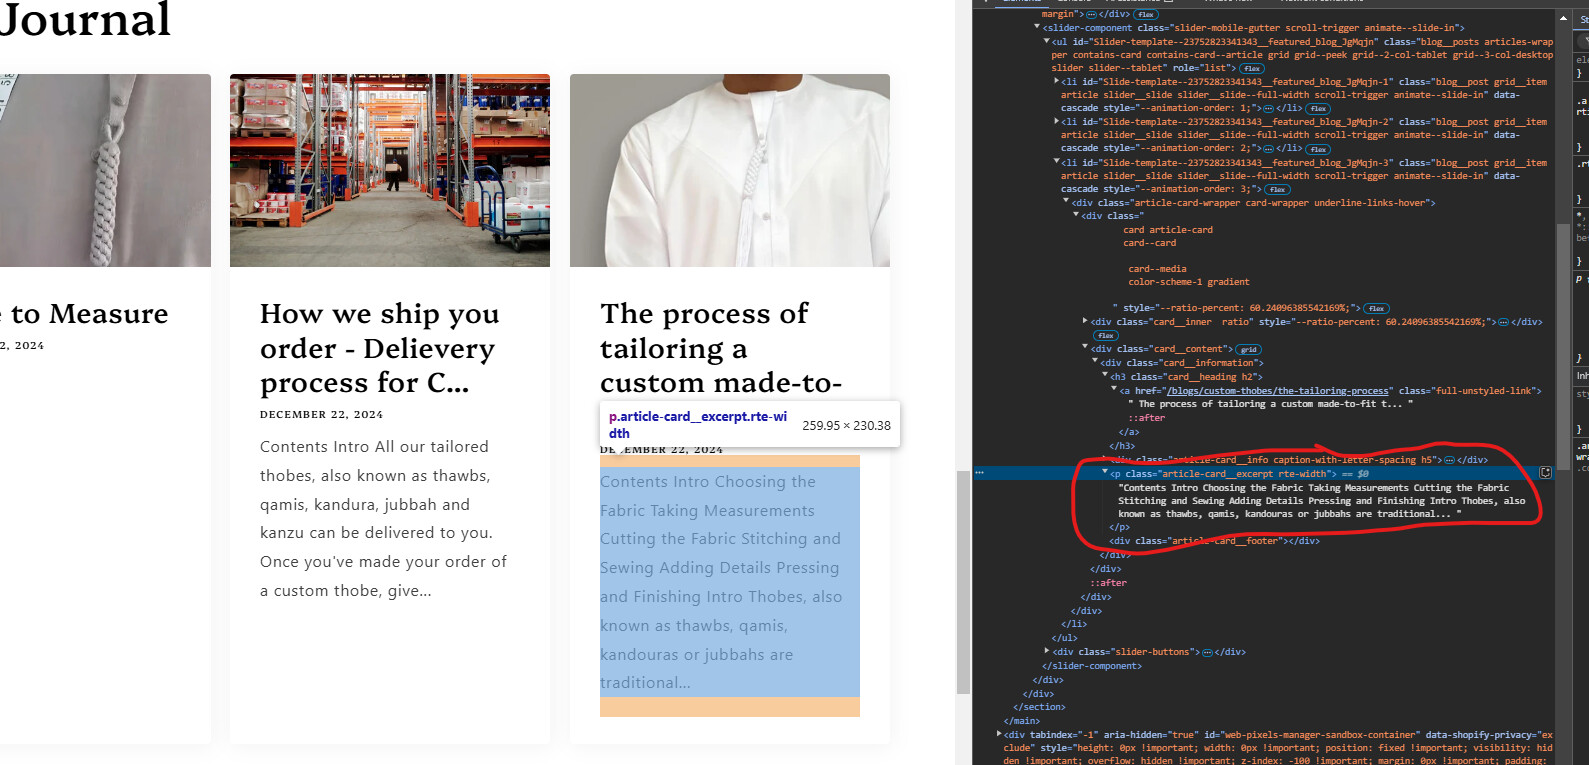Expand the li featured_blog_JgMqjn-2 node

tap(1057, 122)
